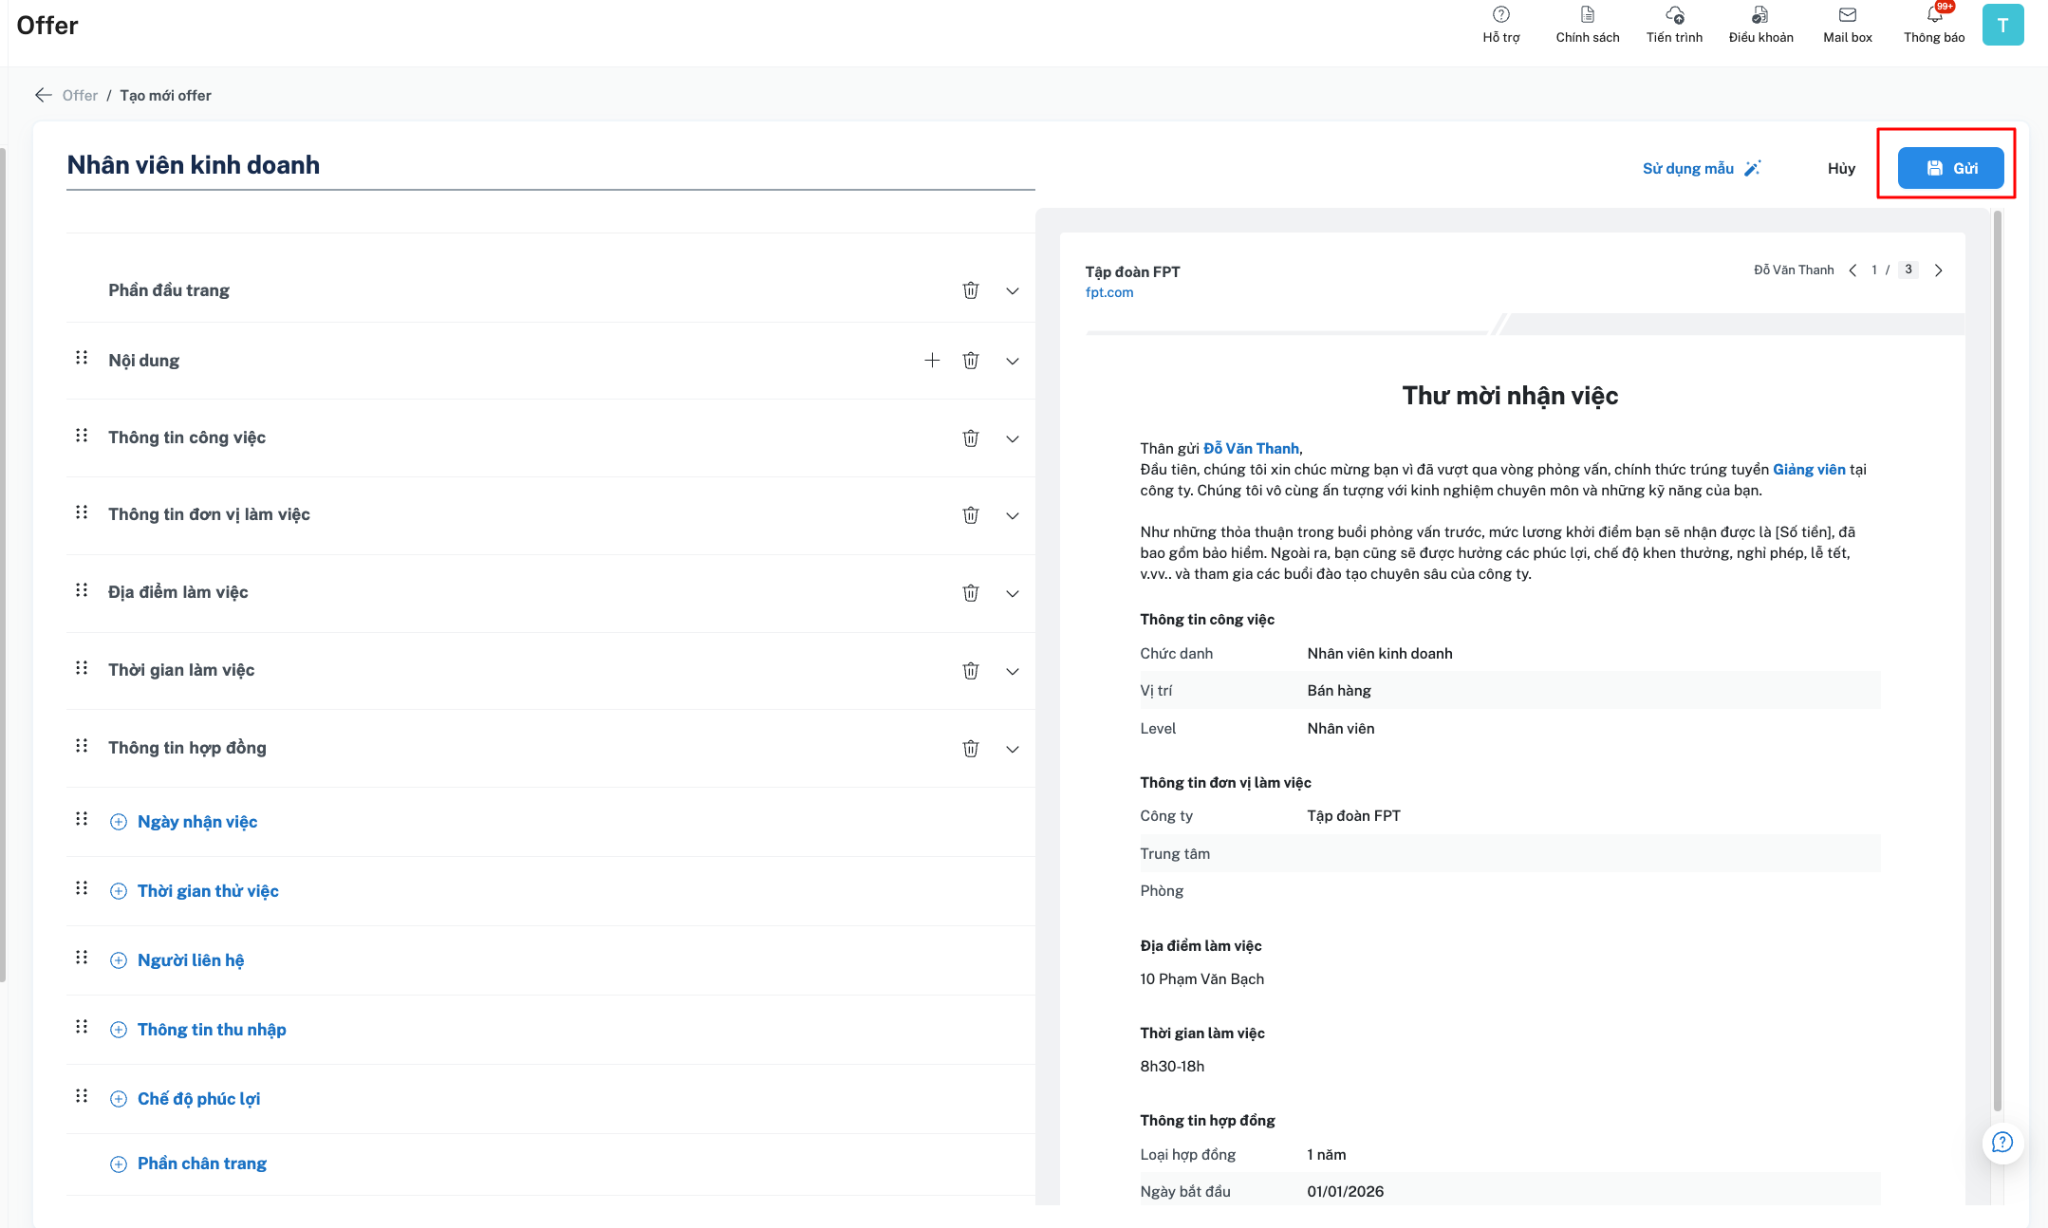
Task: Delete the Phần đầu trang section
Action: tap(970, 290)
